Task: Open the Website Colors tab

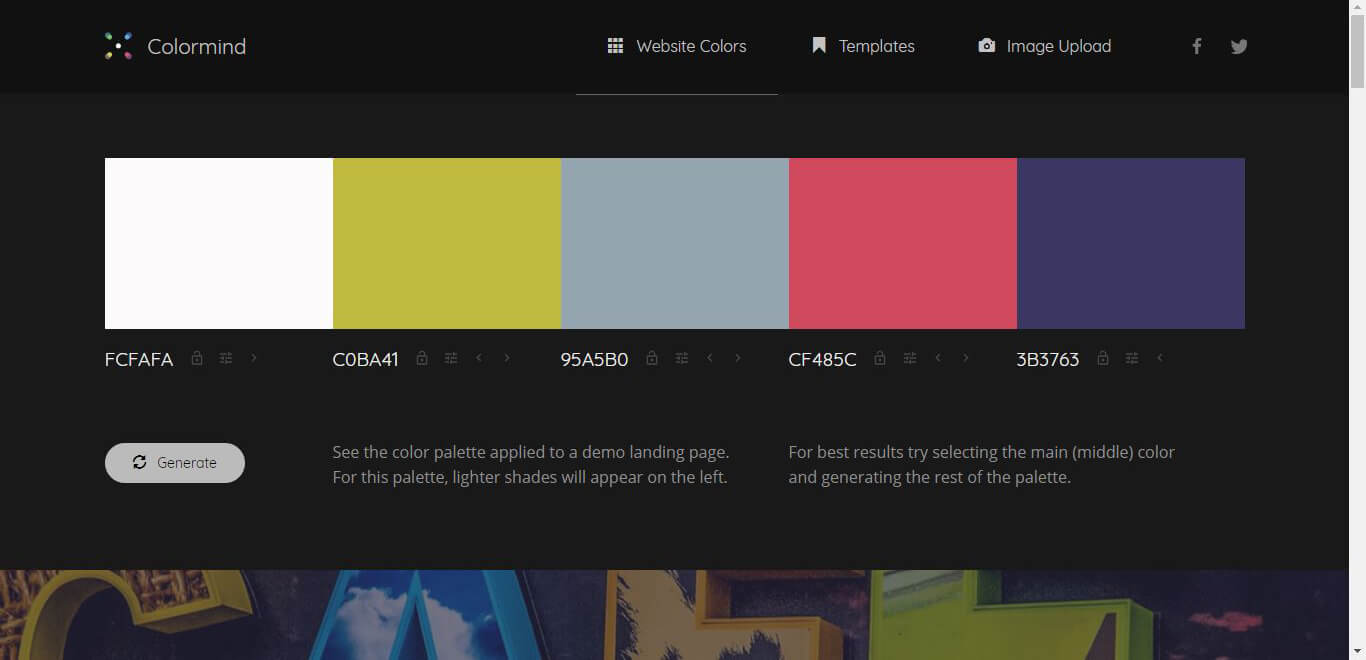Action: (677, 46)
